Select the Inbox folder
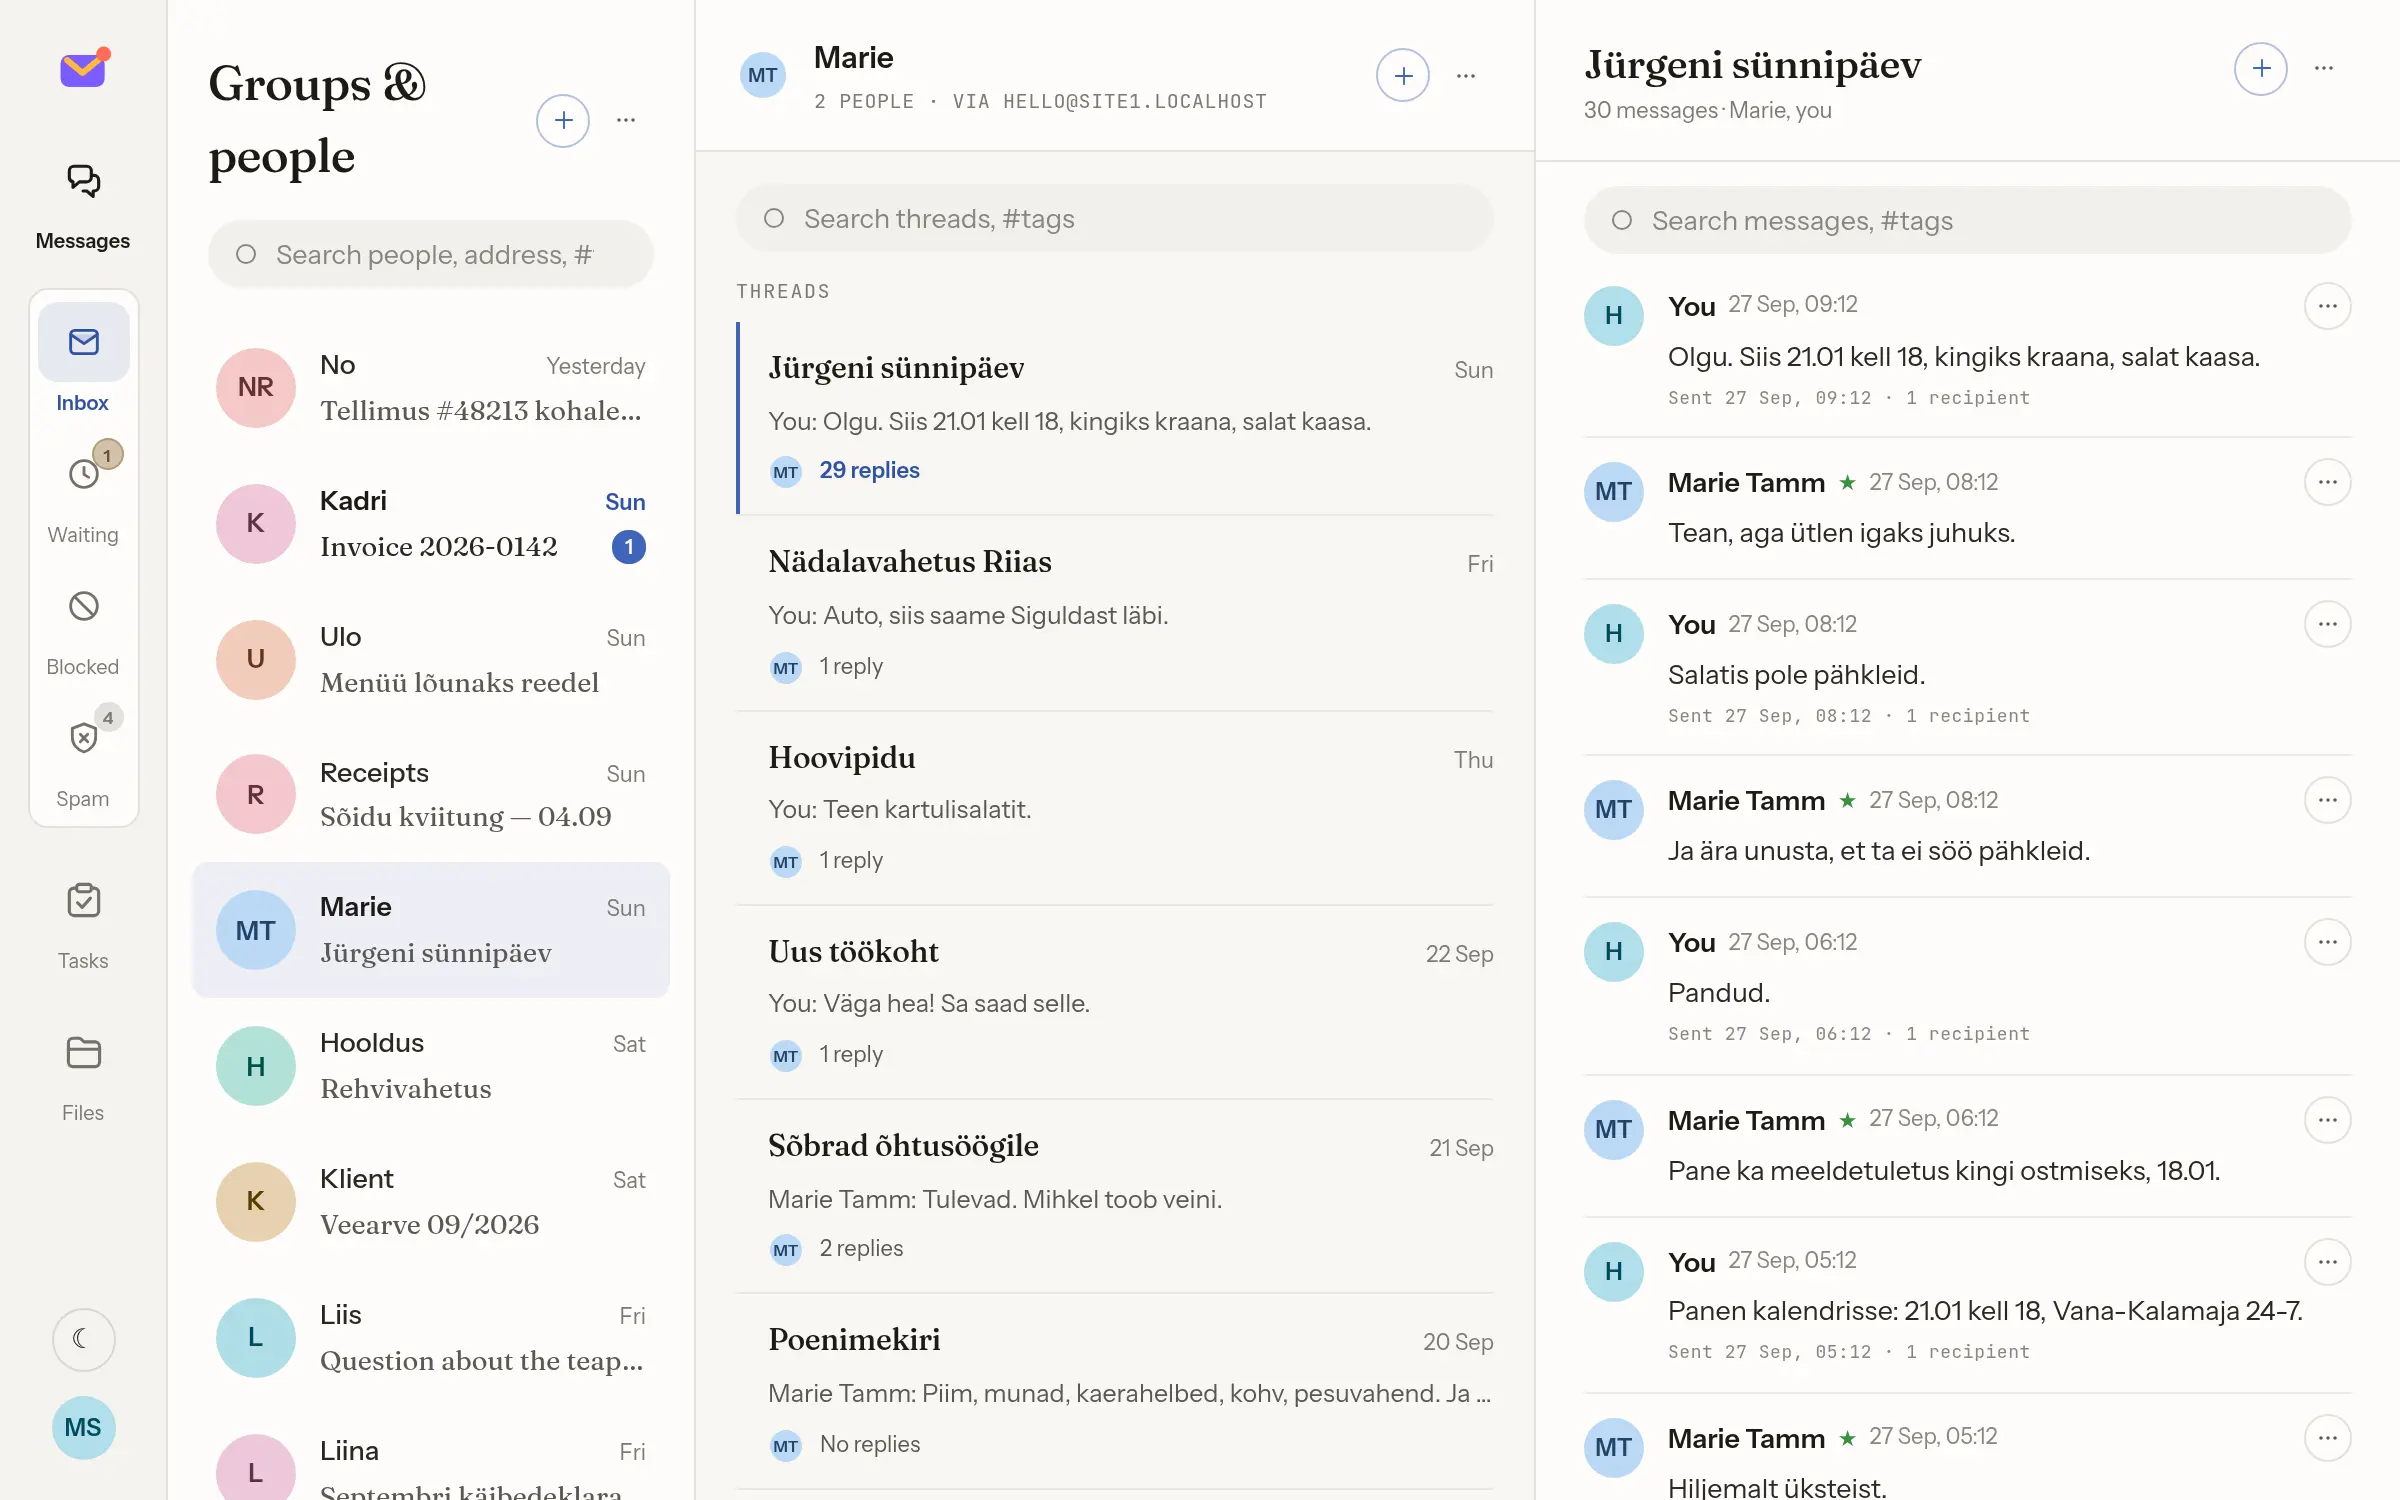Viewport: 2400px width, 1500px height. [83, 360]
